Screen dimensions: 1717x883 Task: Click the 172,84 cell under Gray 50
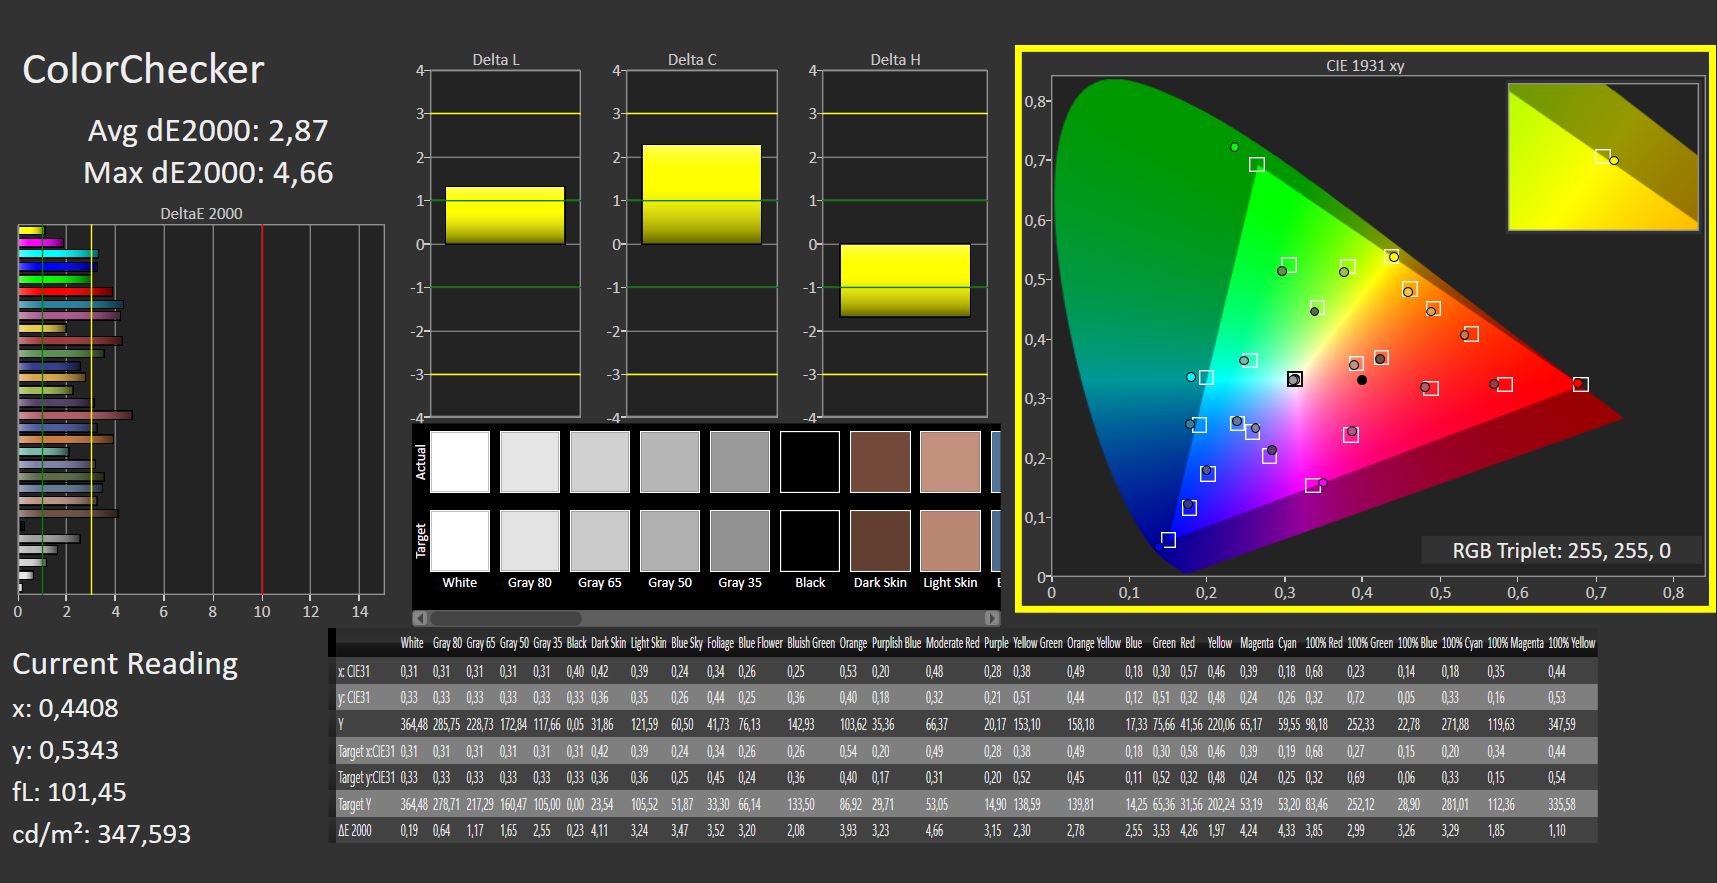pos(513,724)
